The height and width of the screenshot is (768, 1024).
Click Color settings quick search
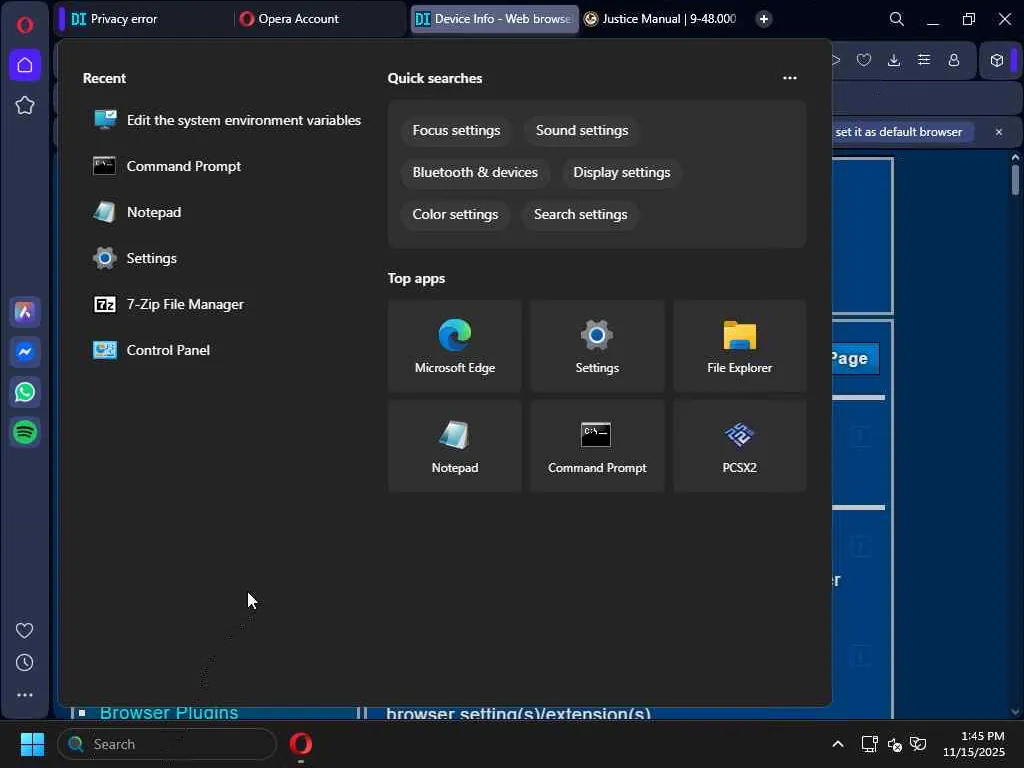(x=455, y=214)
